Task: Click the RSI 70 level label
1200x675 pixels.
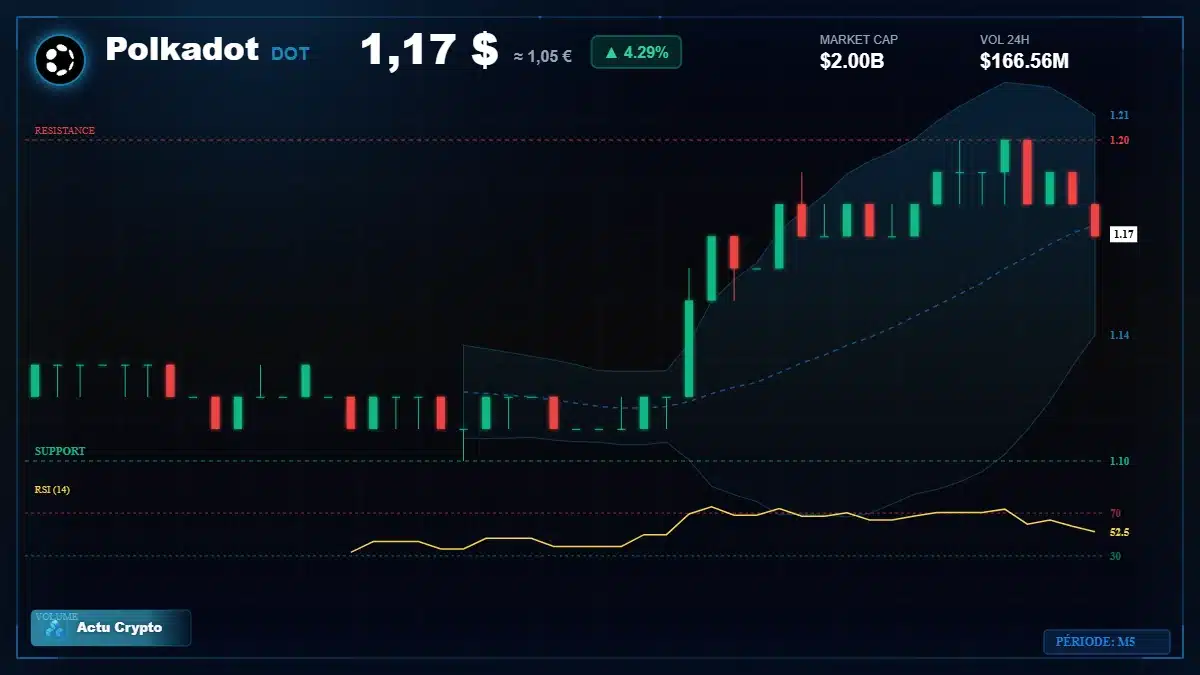Action: tap(1115, 513)
